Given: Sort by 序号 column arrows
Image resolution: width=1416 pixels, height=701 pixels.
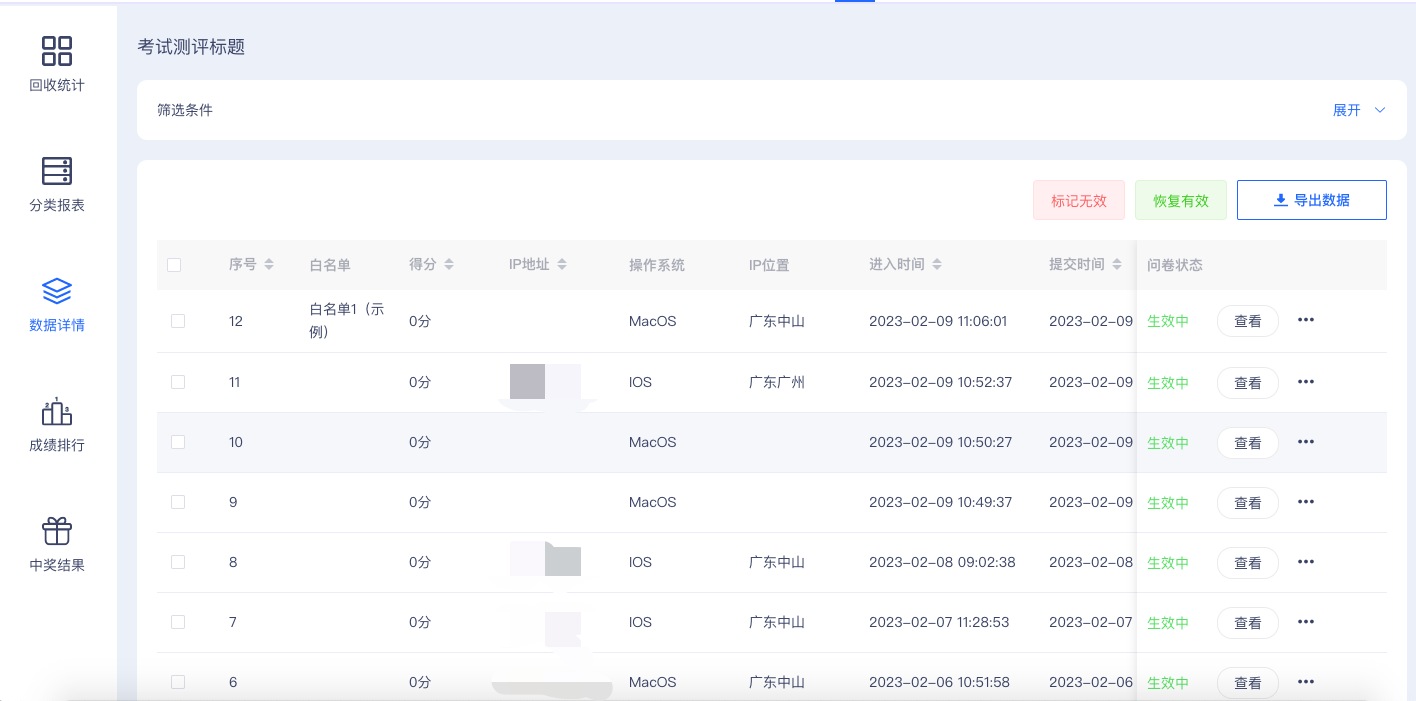Looking at the screenshot, I should tap(269, 265).
